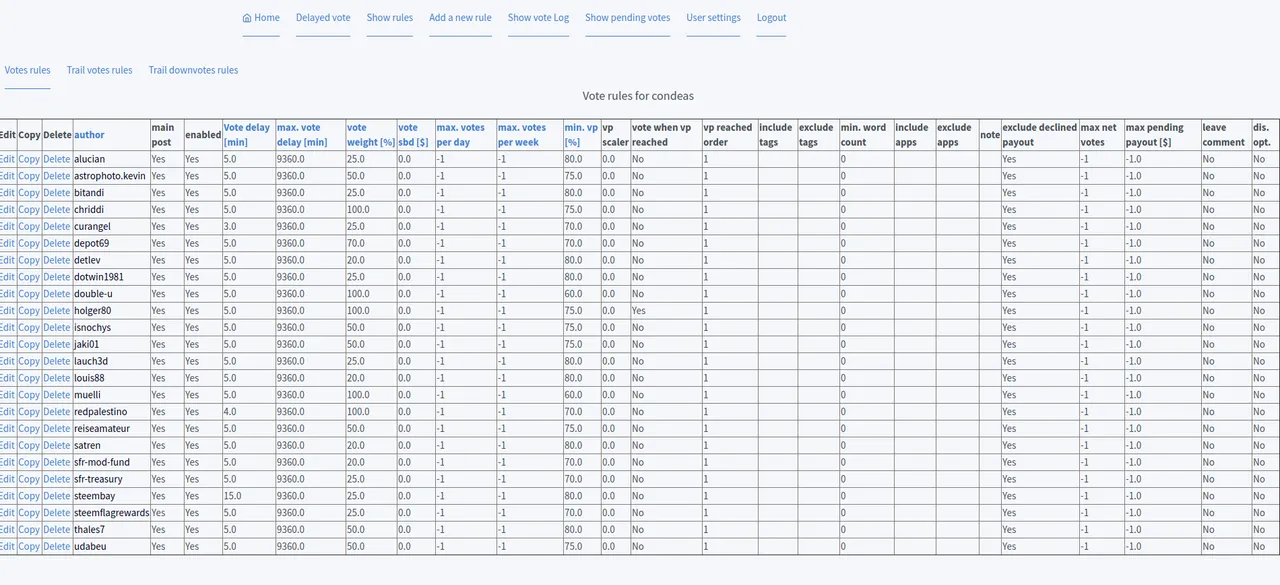Screen dimensions: 1280x585
Task: Delete the redpalestino rule
Action: tap(57, 412)
